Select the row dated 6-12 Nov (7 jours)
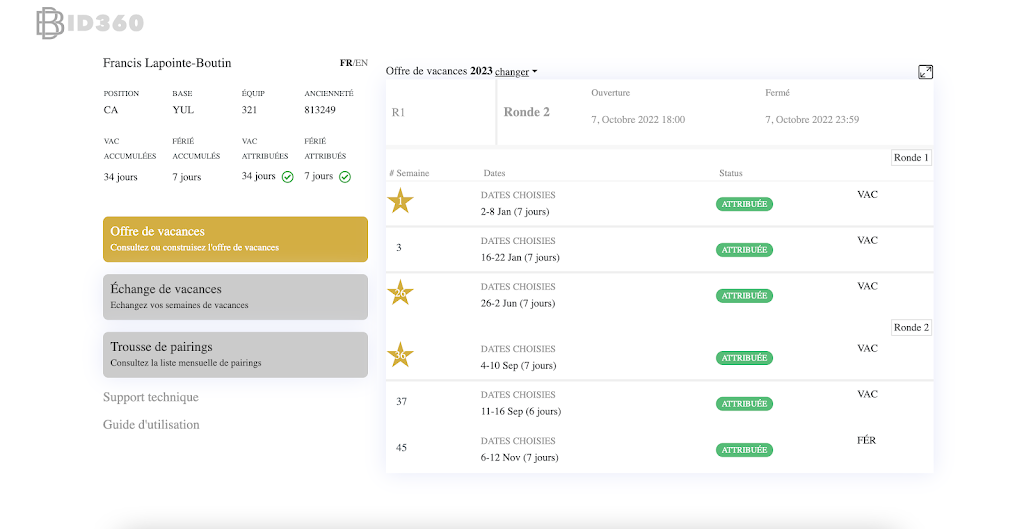Screen dimensions: 1024x529 [x=660, y=449]
